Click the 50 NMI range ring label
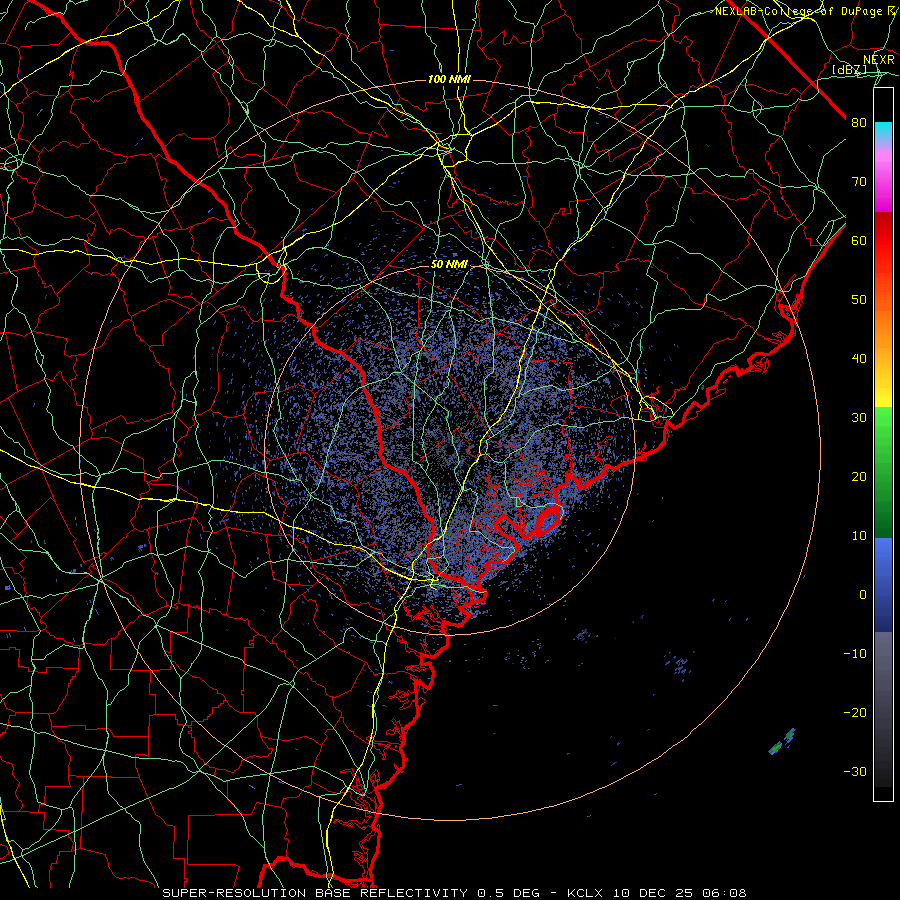 click(x=449, y=265)
